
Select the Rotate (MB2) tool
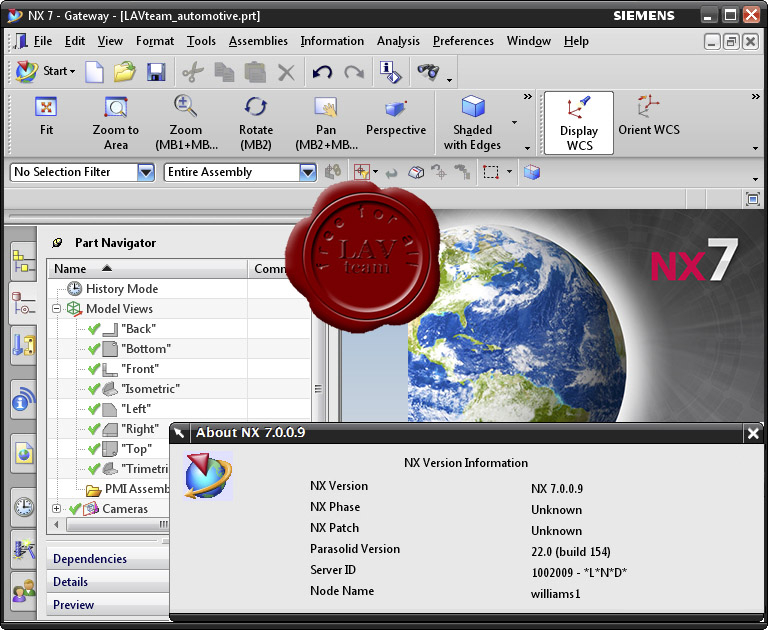(x=256, y=123)
